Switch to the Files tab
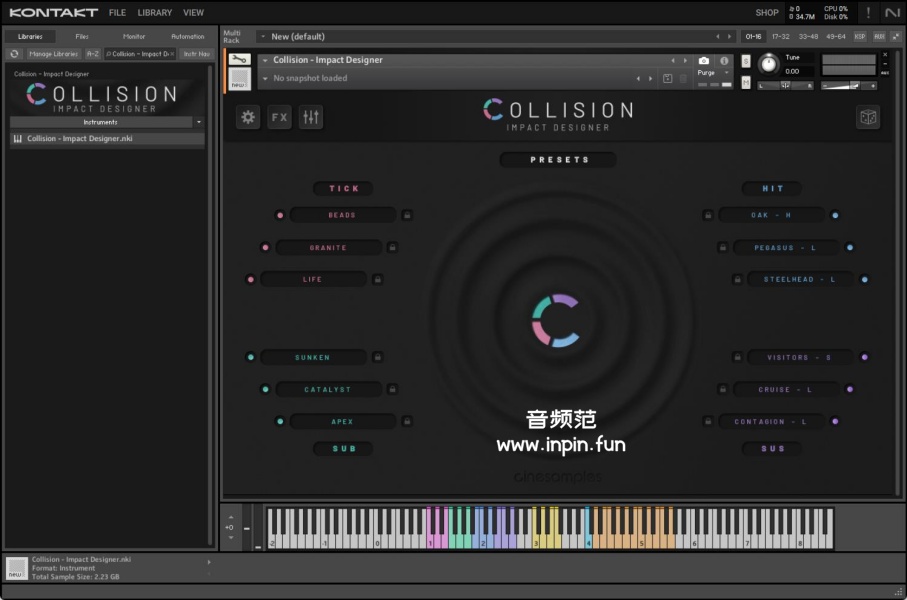 tap(82, 36)
